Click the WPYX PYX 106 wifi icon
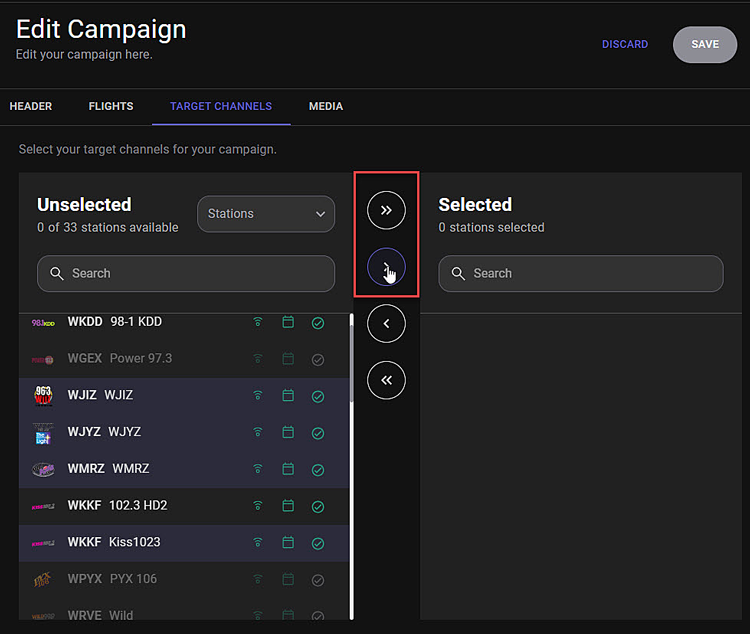750x634 pixels. click(x=258, y=579)
